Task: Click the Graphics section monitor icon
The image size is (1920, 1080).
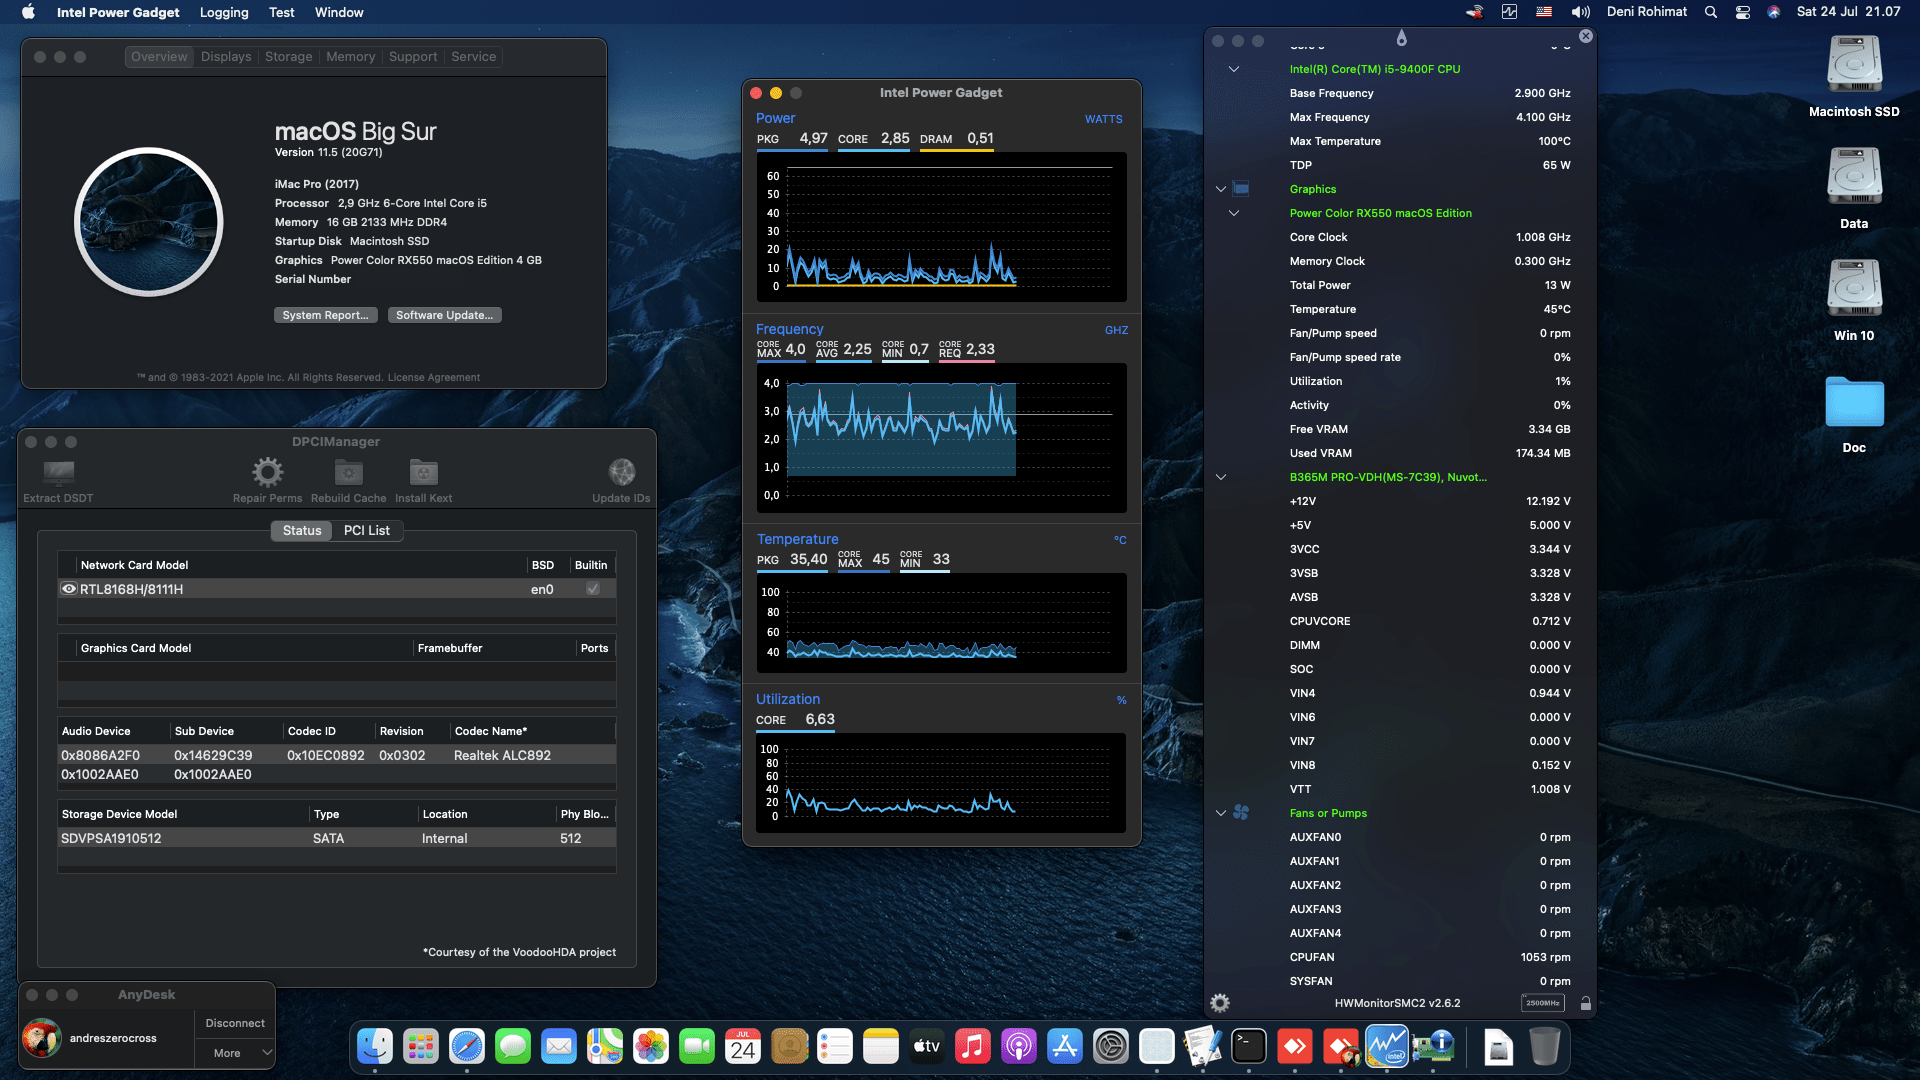Action: pyautogui.click(x=1241, y=189)
